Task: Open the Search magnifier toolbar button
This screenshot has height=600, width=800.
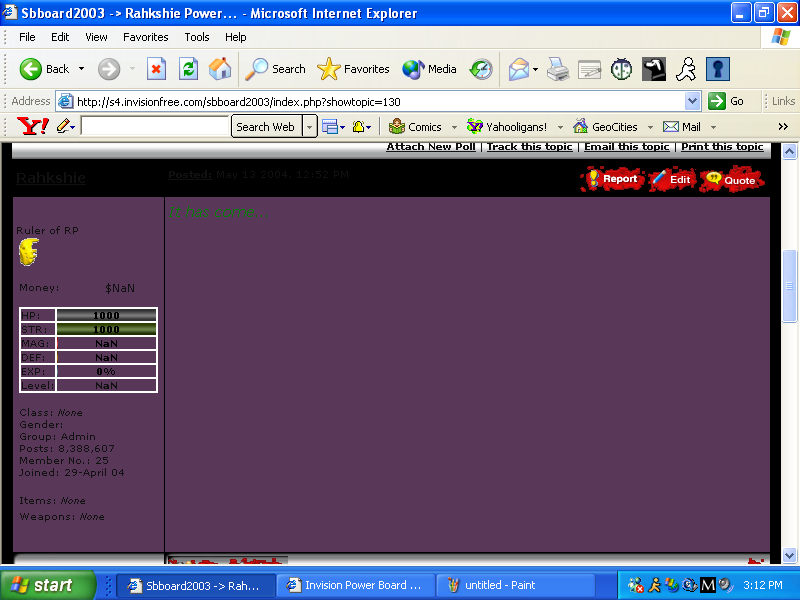Action: tap(275, 69)
